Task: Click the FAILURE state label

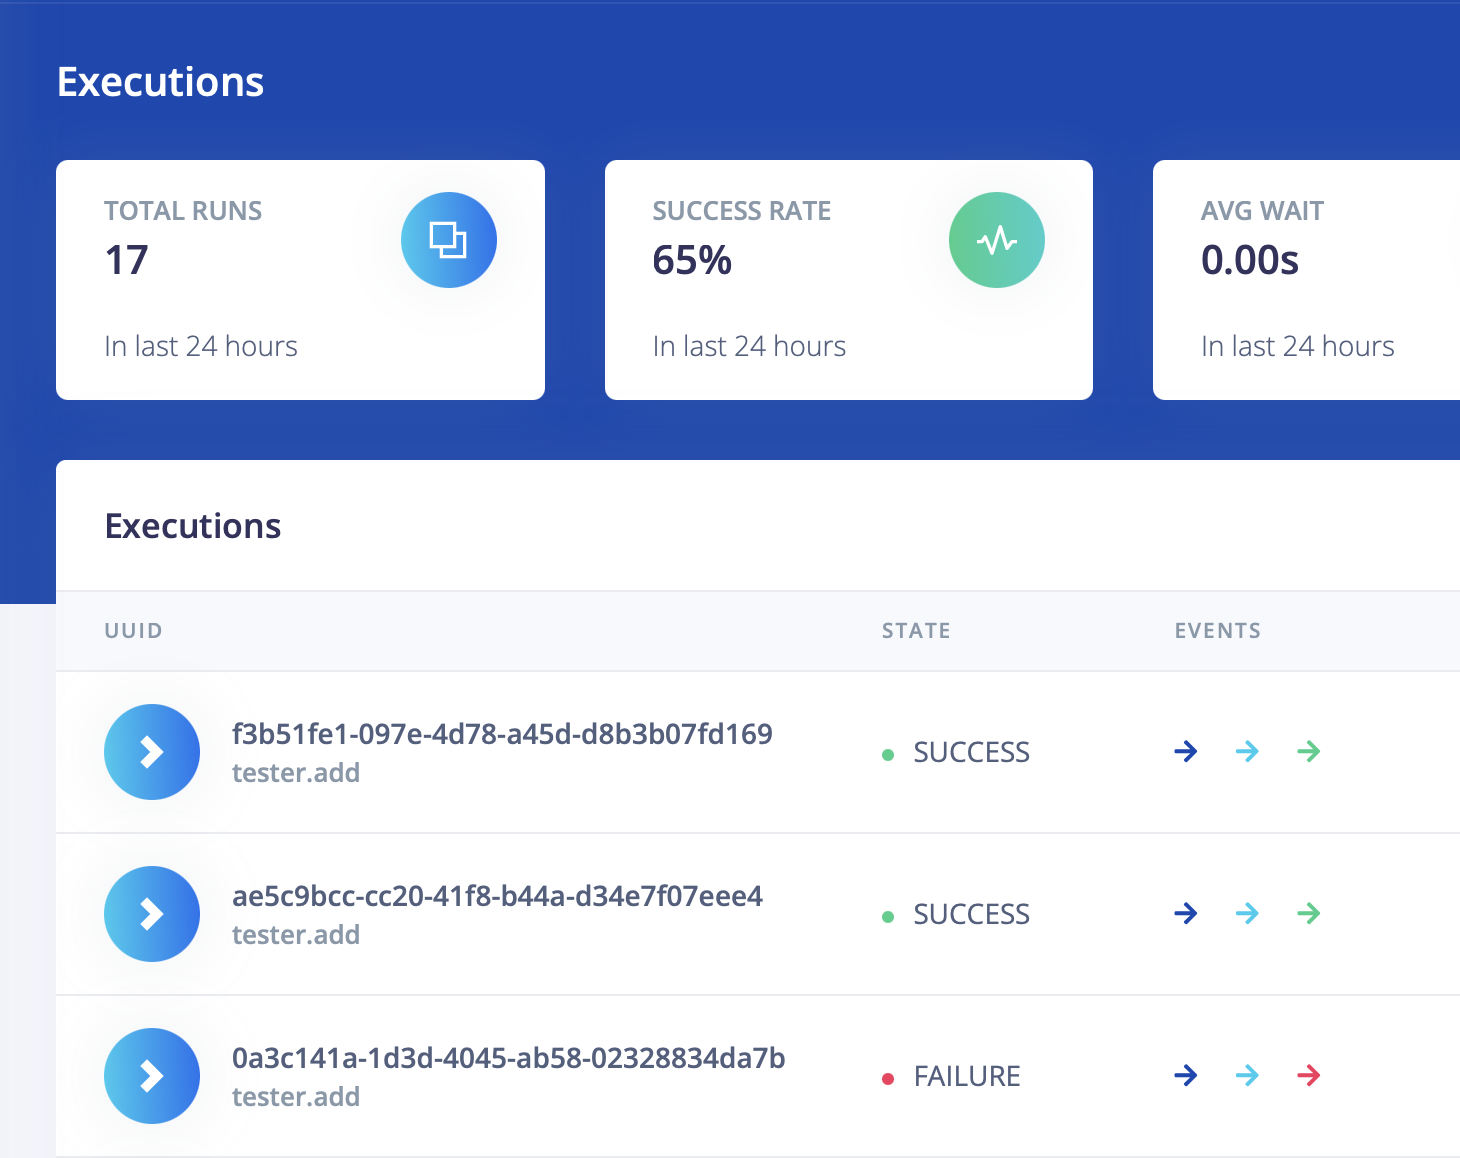Action: [x=966, y=1076]
